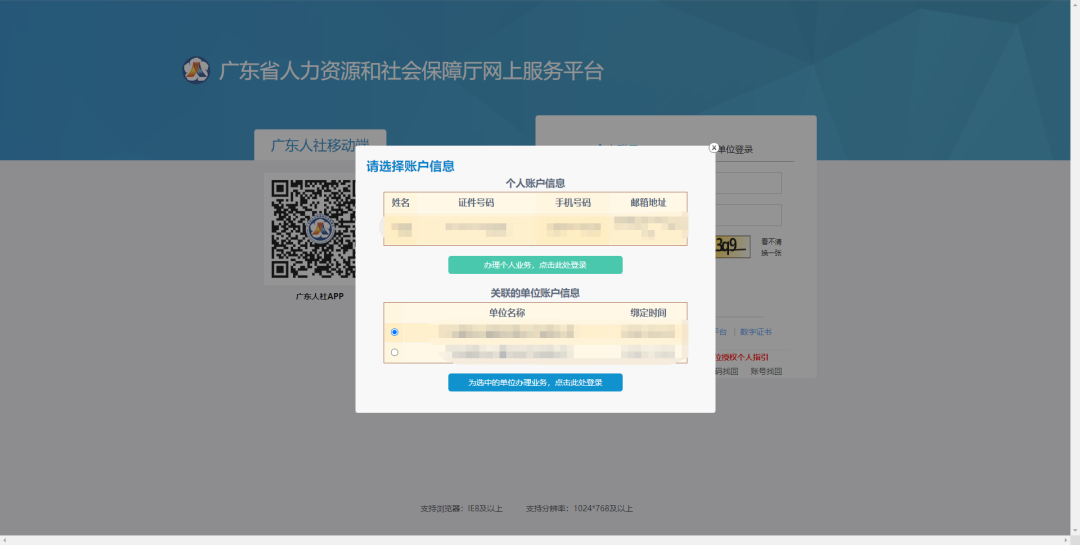
Task: Open the 数字证书 link
Action: [755, 332]
